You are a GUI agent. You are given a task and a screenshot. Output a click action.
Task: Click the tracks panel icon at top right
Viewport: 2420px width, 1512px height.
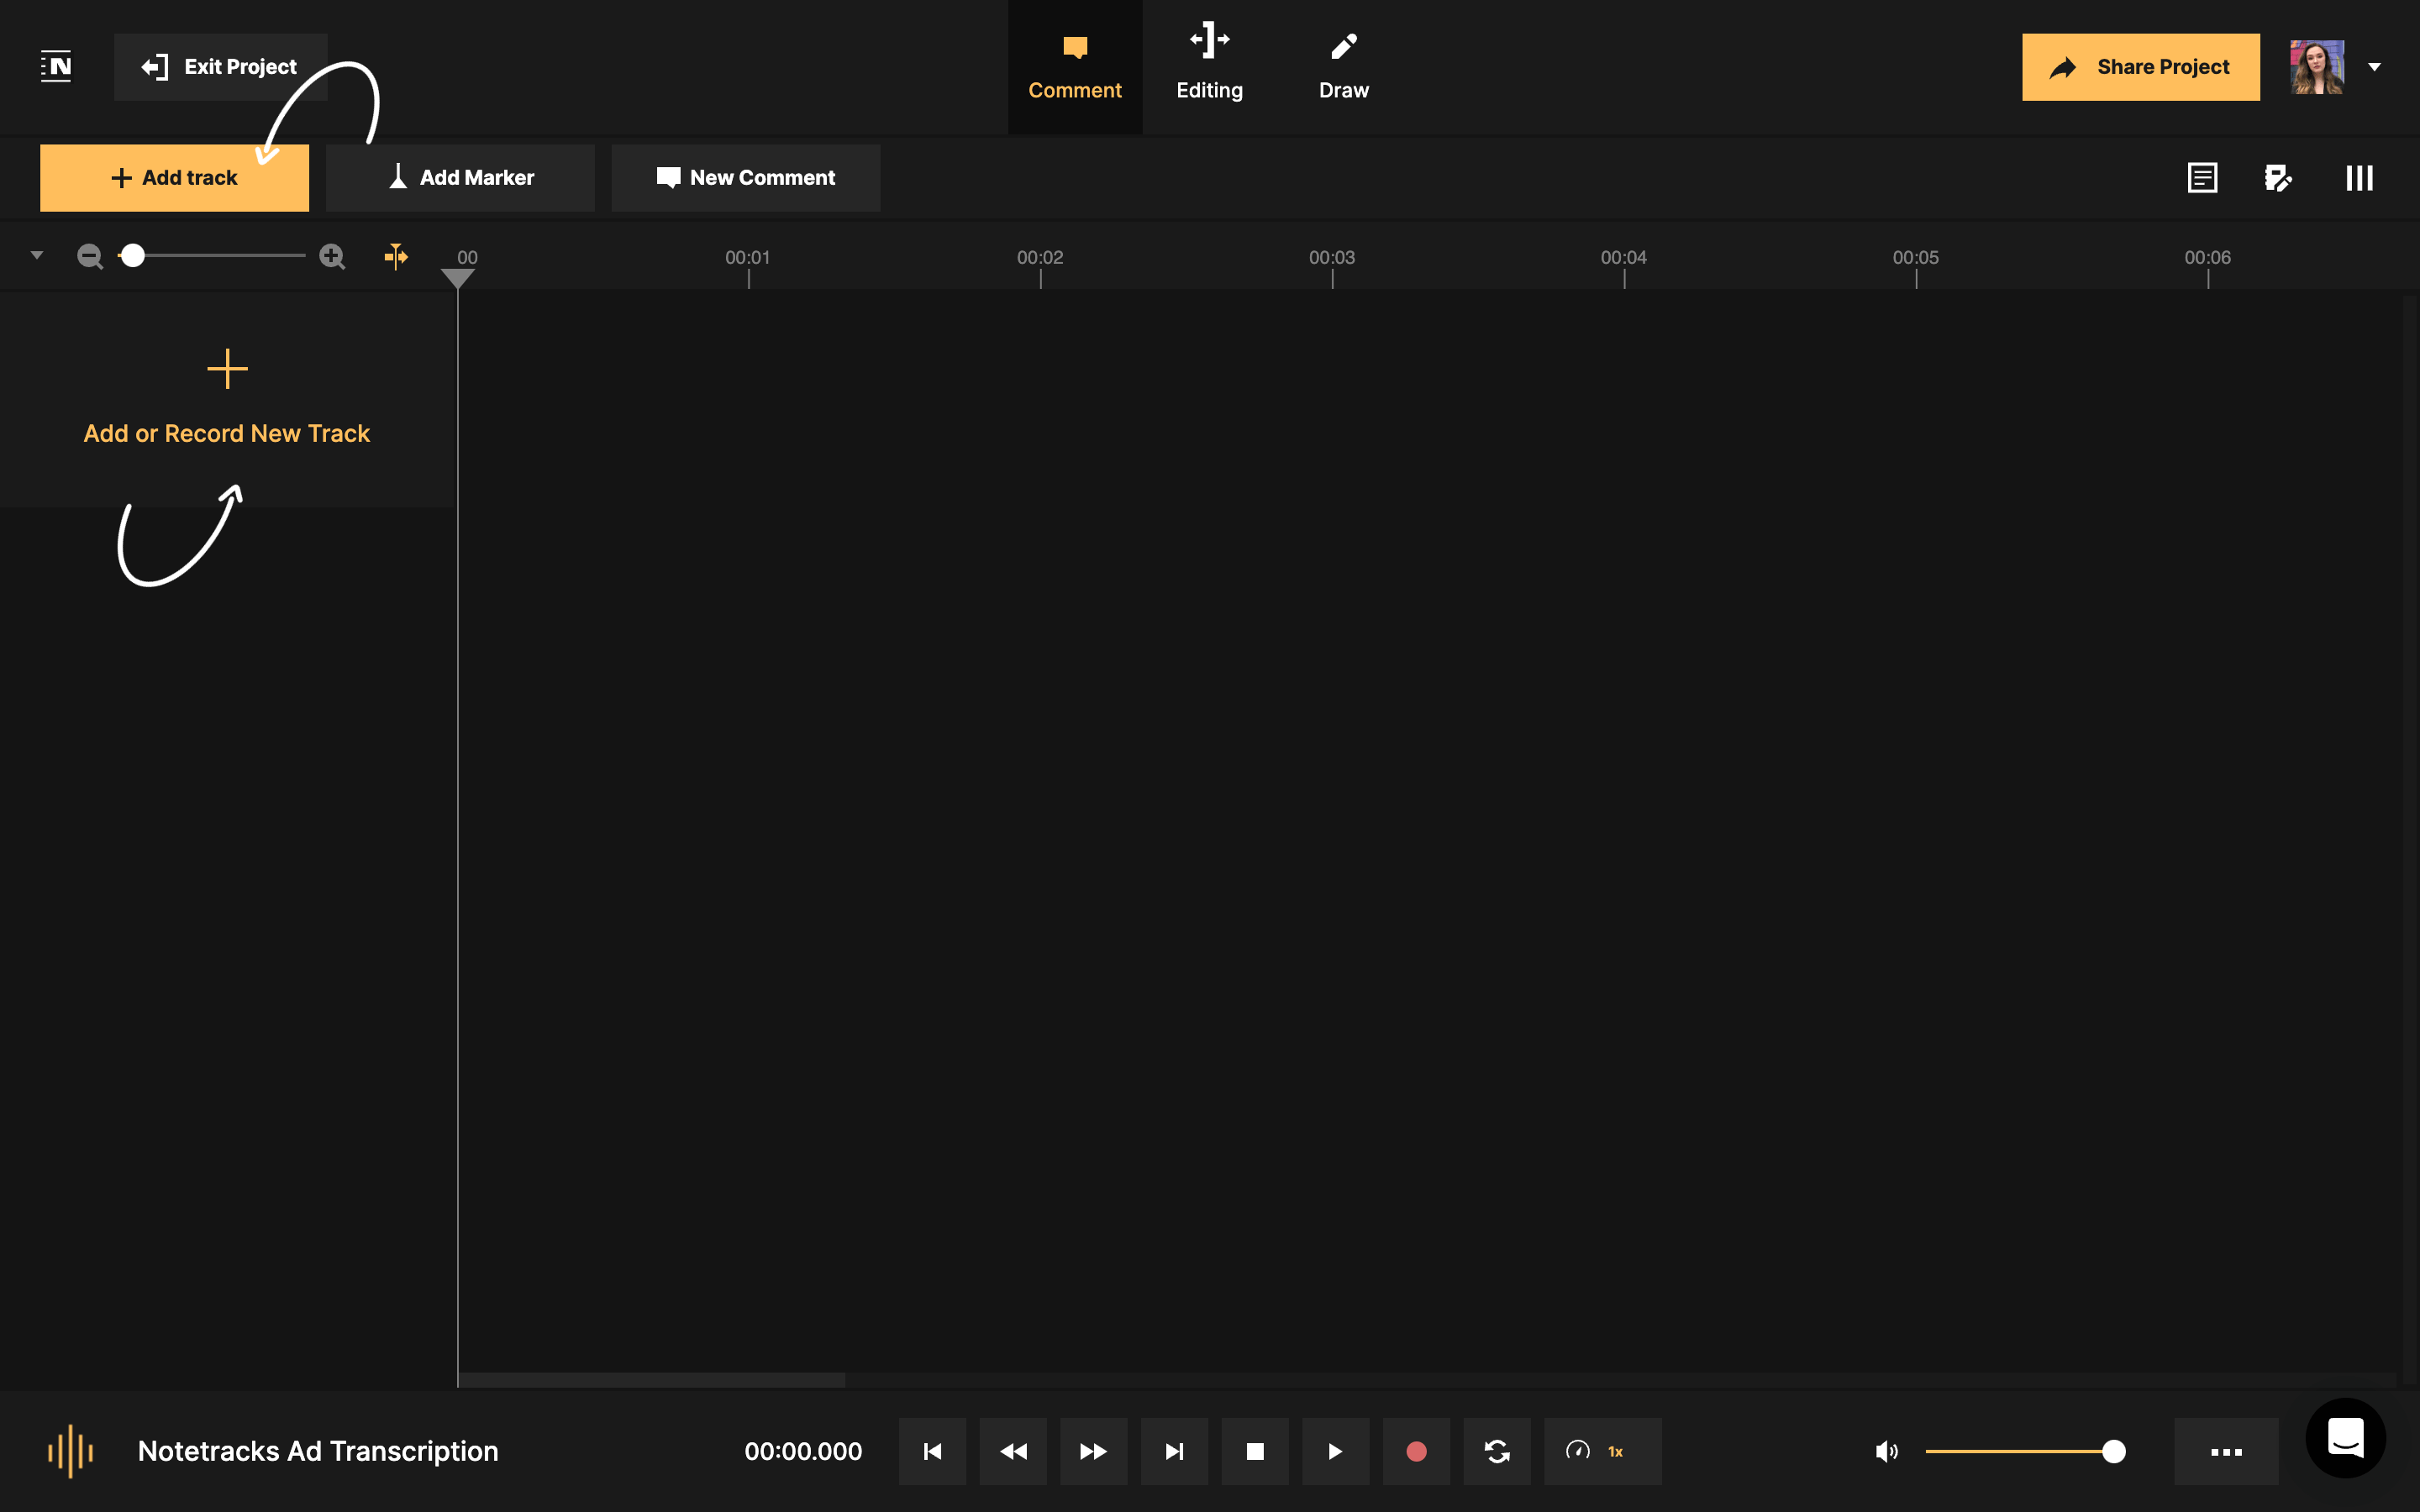pyautogui.click(x=2358, y=177)
